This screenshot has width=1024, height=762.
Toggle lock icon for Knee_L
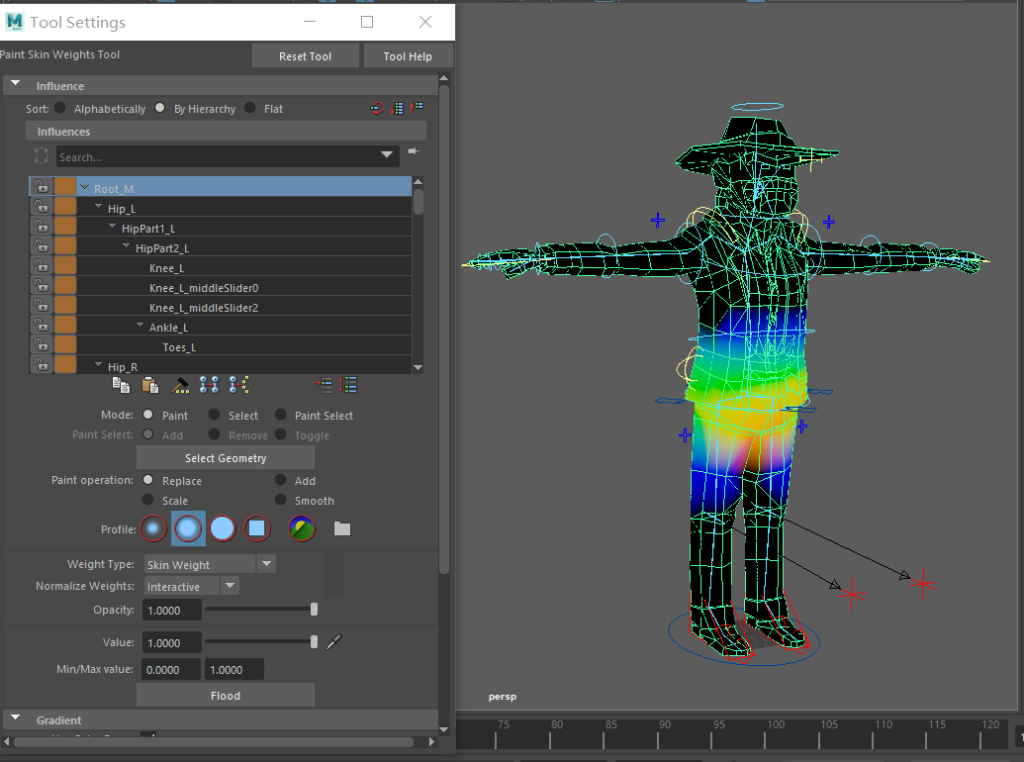[x=41, y=266]
